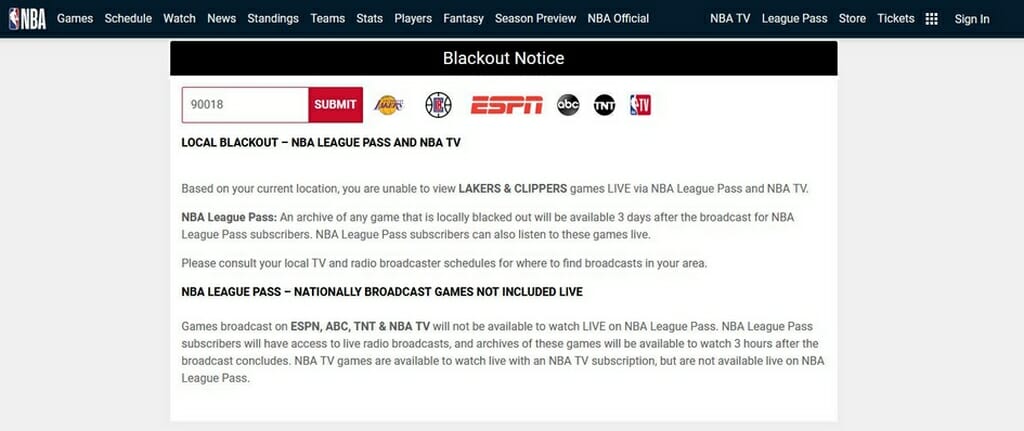Click the ESPN network logo
1024x431 pixels.
coord(506,104)
